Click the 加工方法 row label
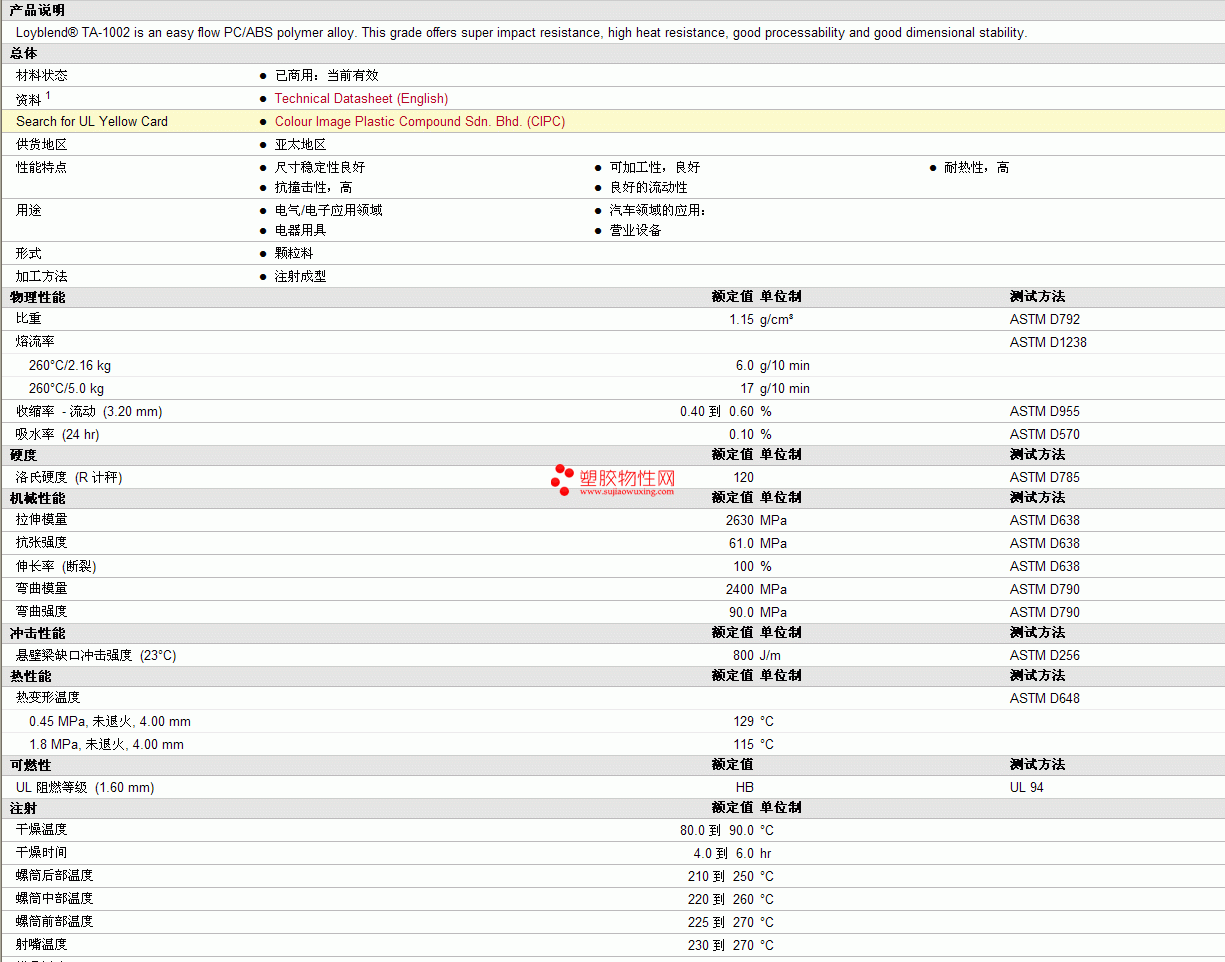 coord(42,276)
